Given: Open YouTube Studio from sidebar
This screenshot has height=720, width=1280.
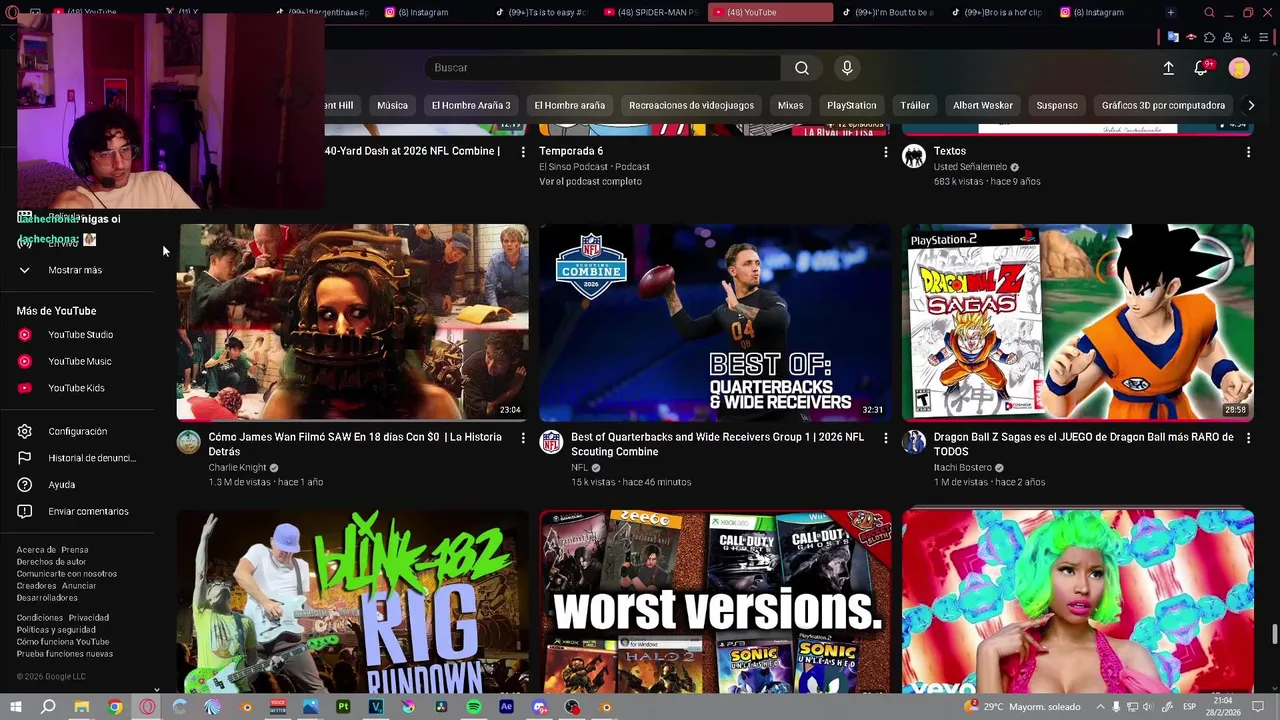Looking at the screenshot, I should 78,335.
